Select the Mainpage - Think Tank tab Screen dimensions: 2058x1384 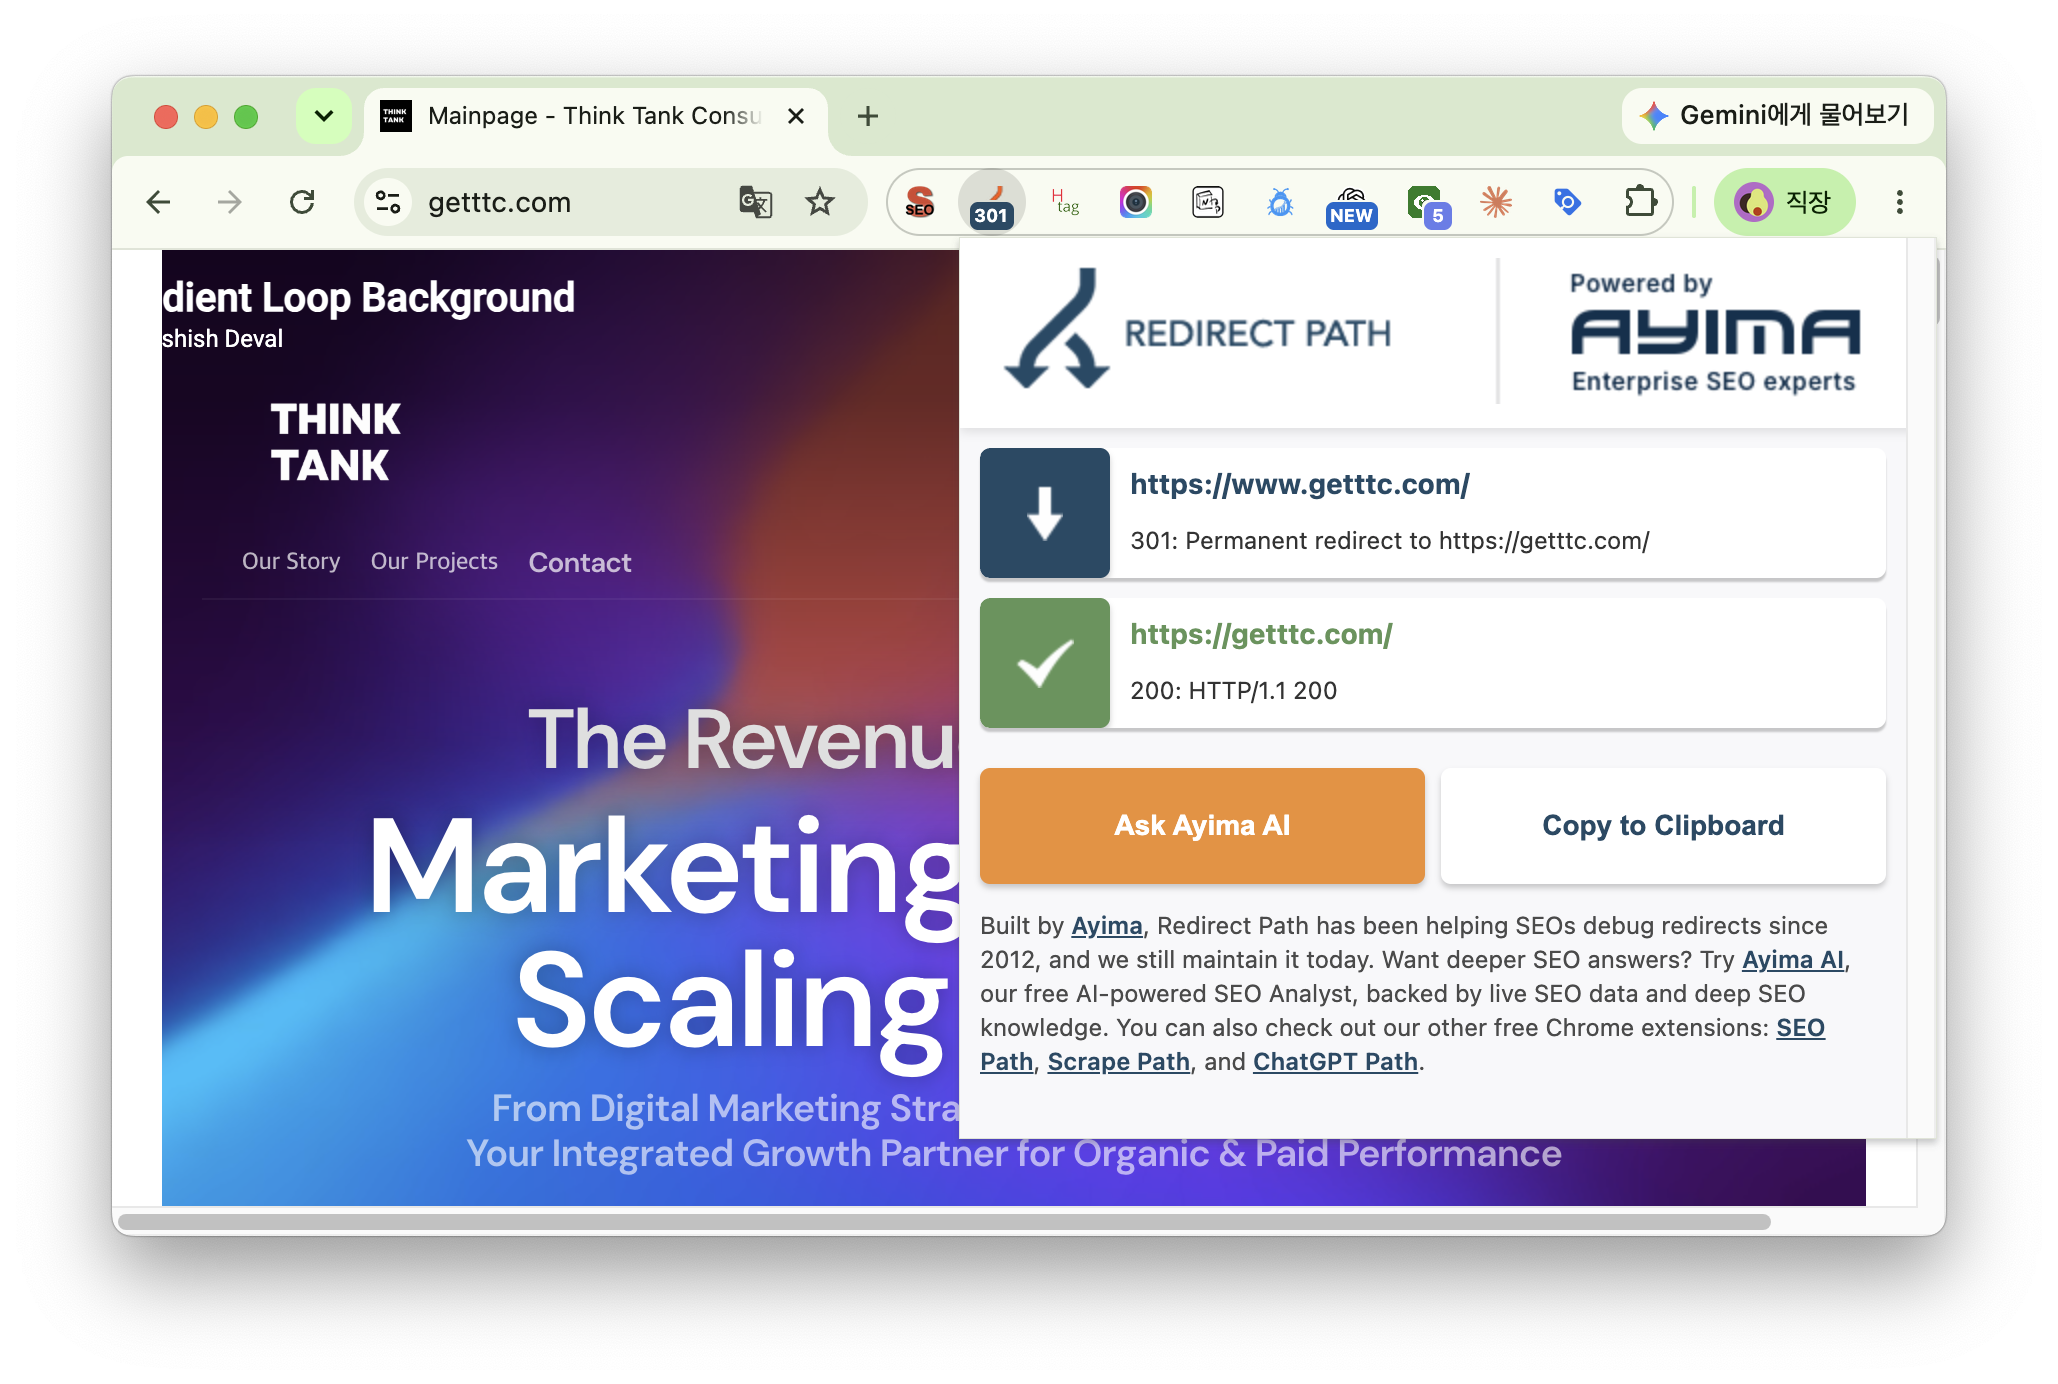[x=595, y=117]
